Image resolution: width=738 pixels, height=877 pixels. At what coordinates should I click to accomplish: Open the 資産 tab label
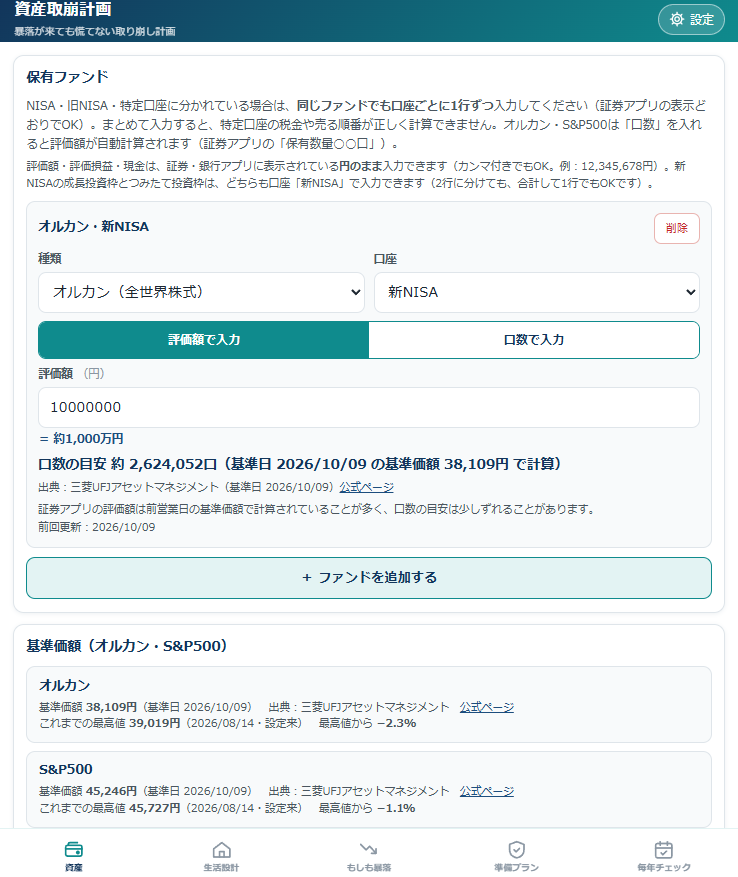pyautogui.click(x=74, y=867)
